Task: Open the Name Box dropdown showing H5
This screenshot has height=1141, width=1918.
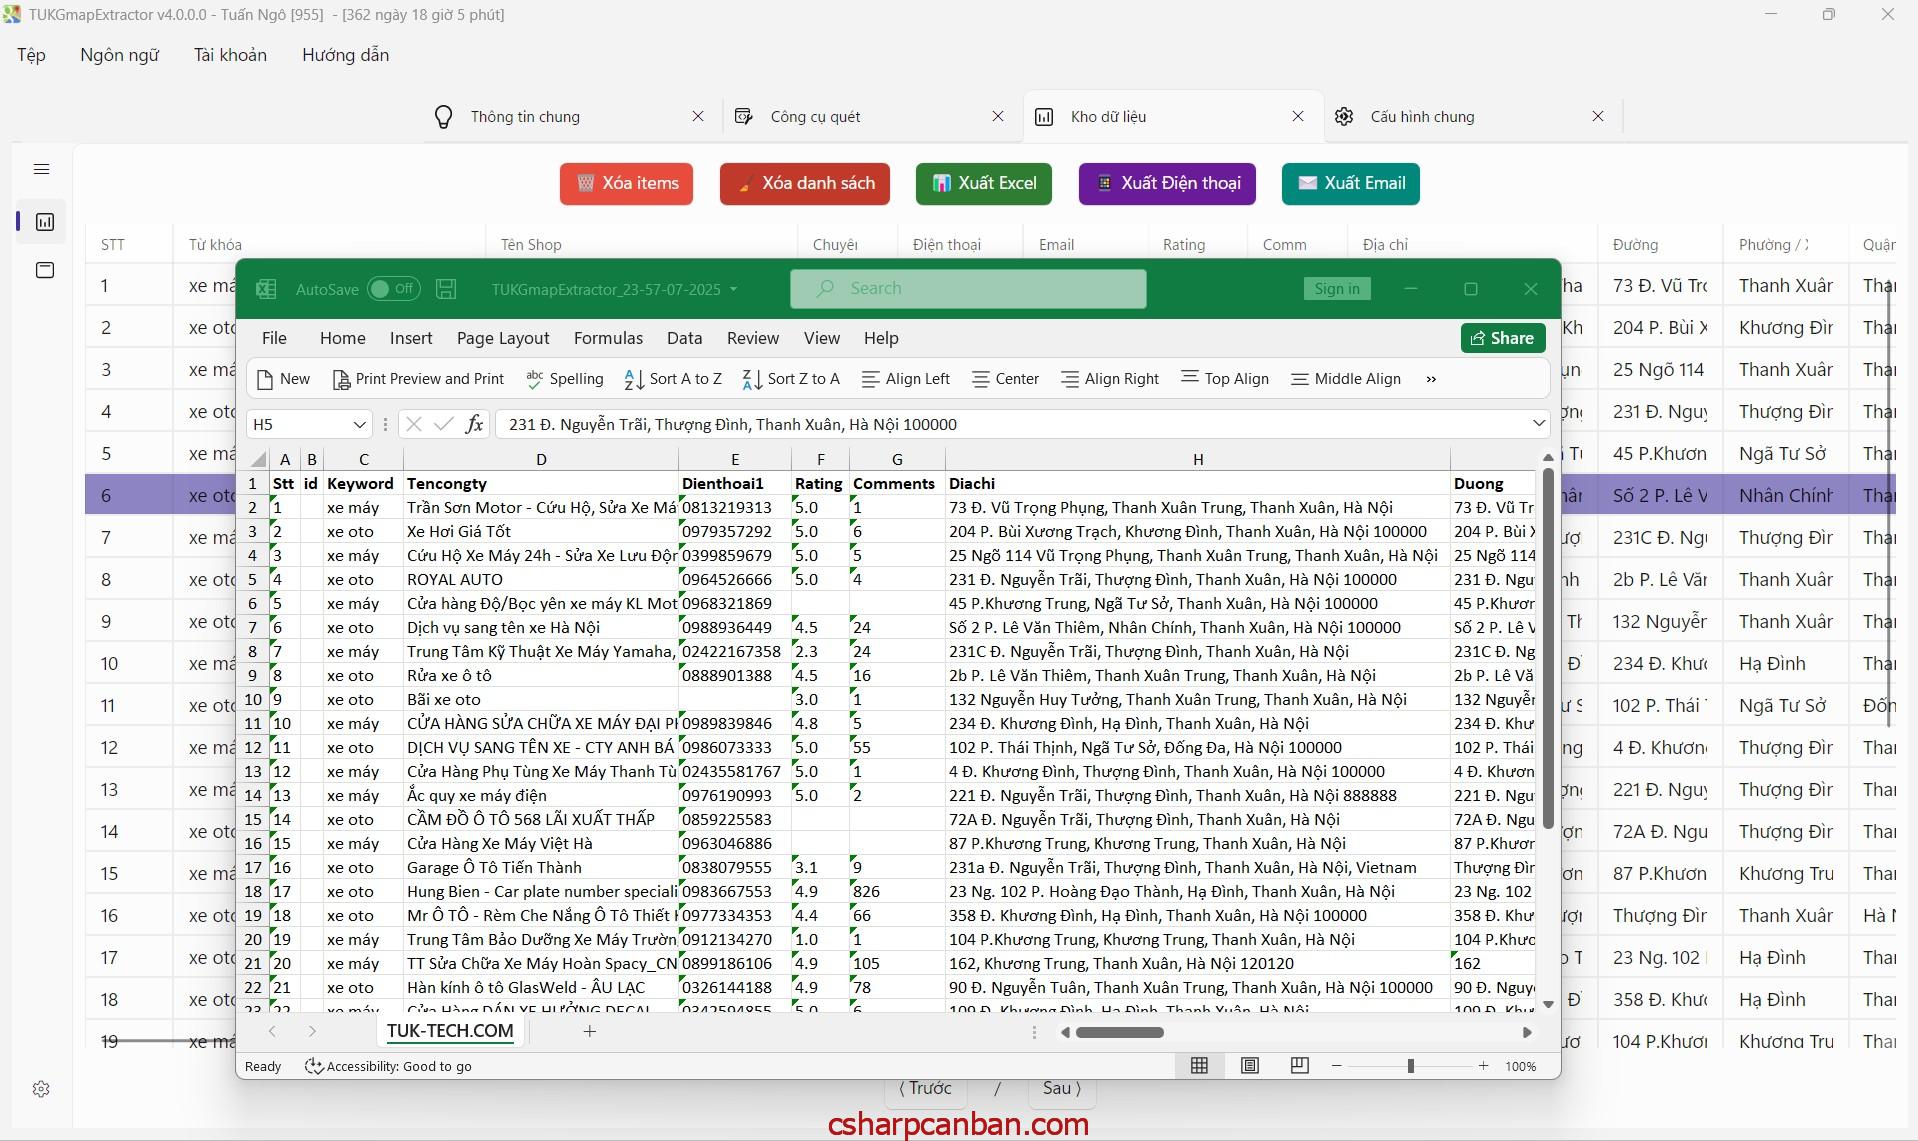Action: [x=359, y=424]
